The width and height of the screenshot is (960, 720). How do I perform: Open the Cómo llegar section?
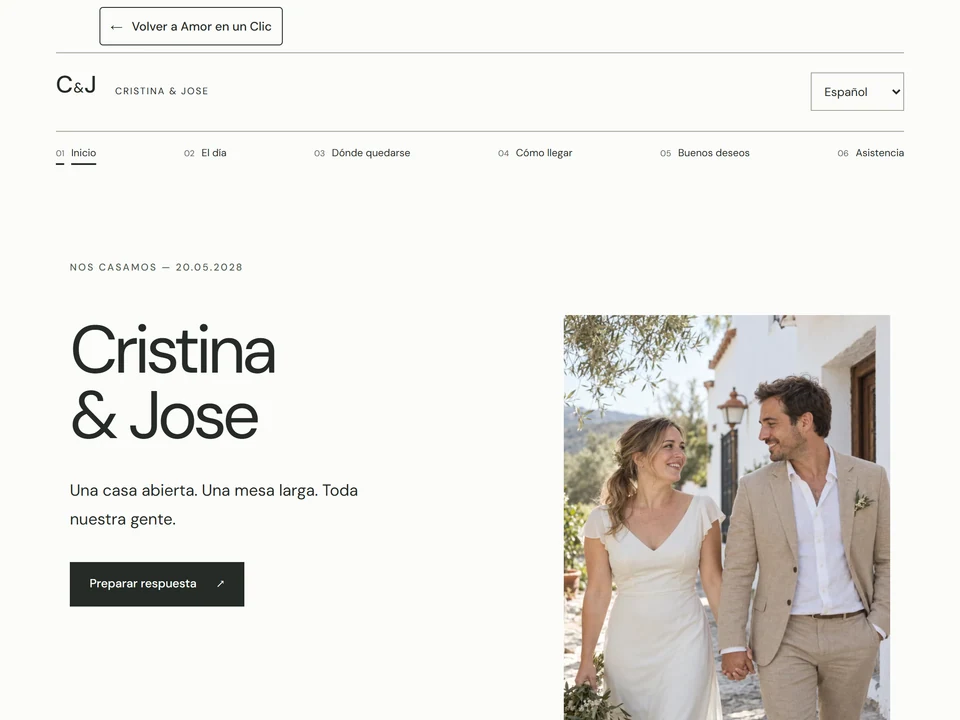[x=544, y=153]
